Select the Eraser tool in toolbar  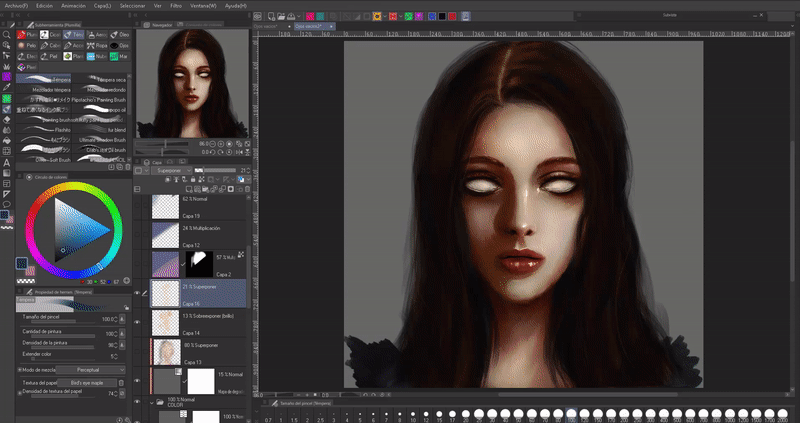(x=6, y=119)
